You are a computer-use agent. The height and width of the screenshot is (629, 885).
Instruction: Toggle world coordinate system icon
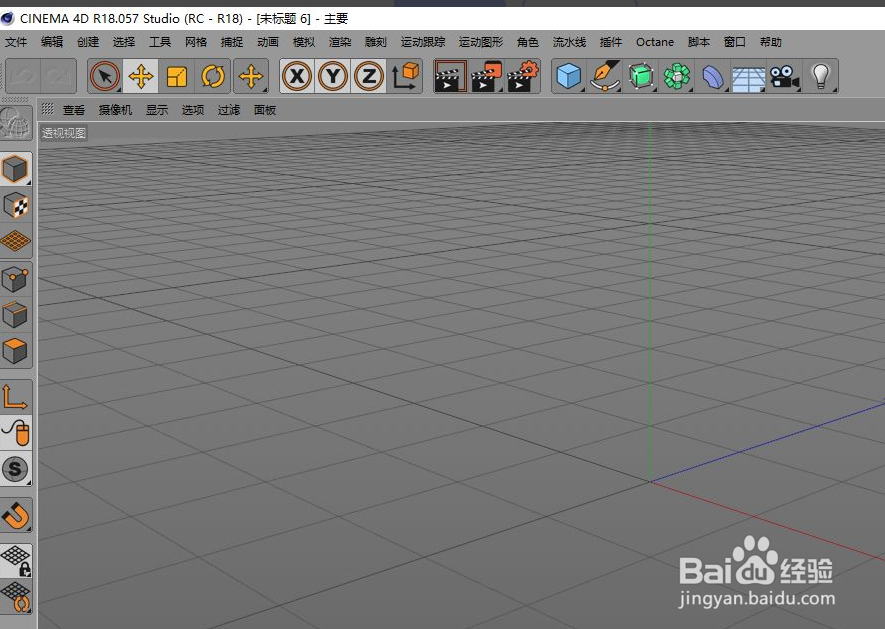tap(406, 76)
